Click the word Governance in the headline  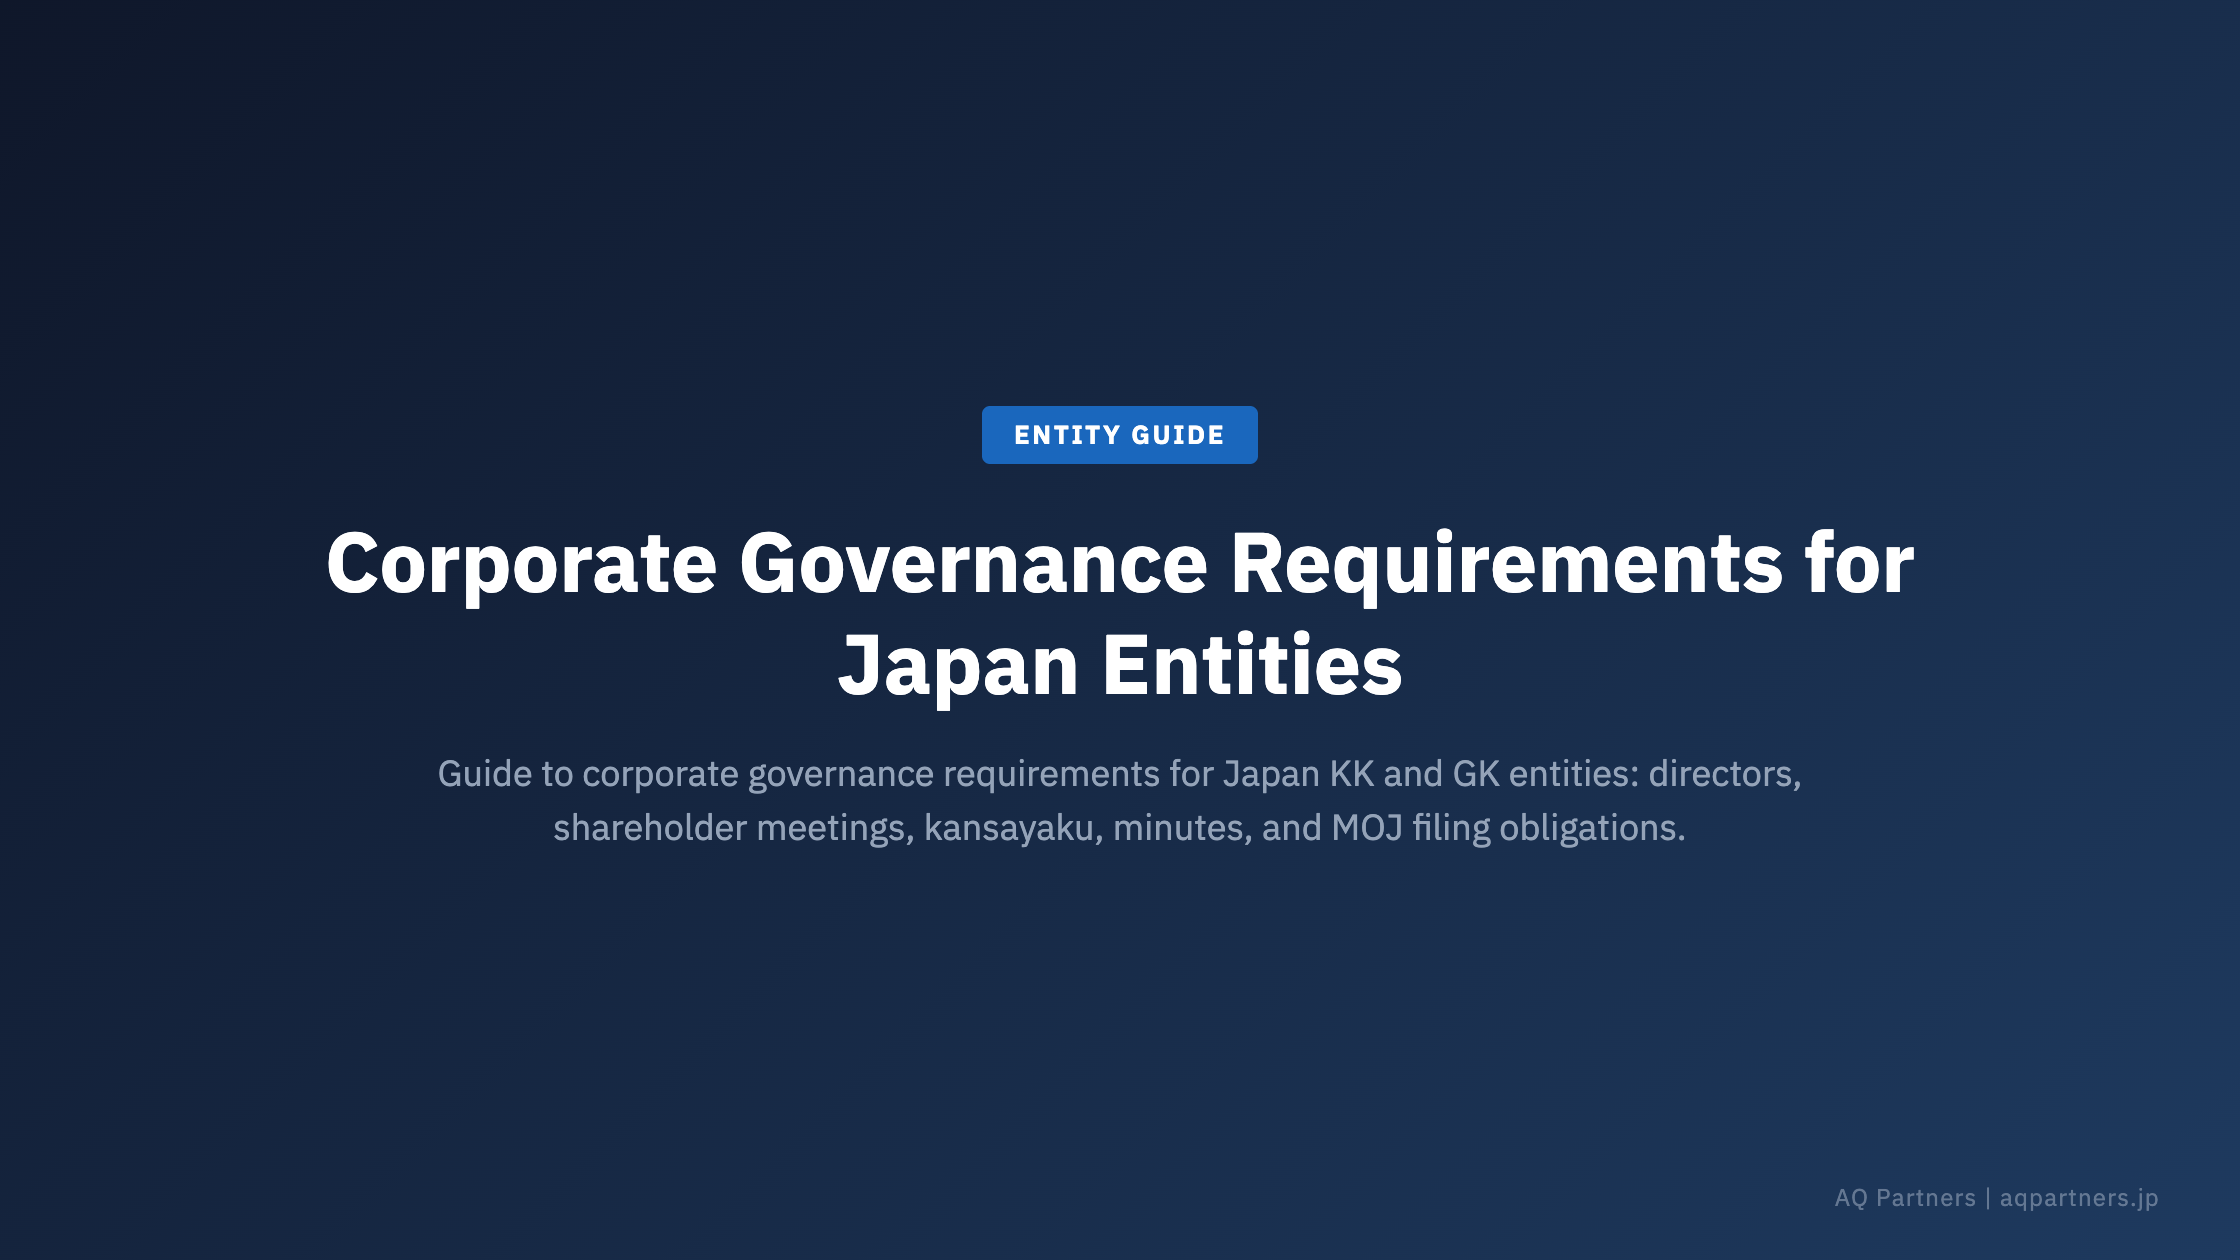click(x=973, y=565)
